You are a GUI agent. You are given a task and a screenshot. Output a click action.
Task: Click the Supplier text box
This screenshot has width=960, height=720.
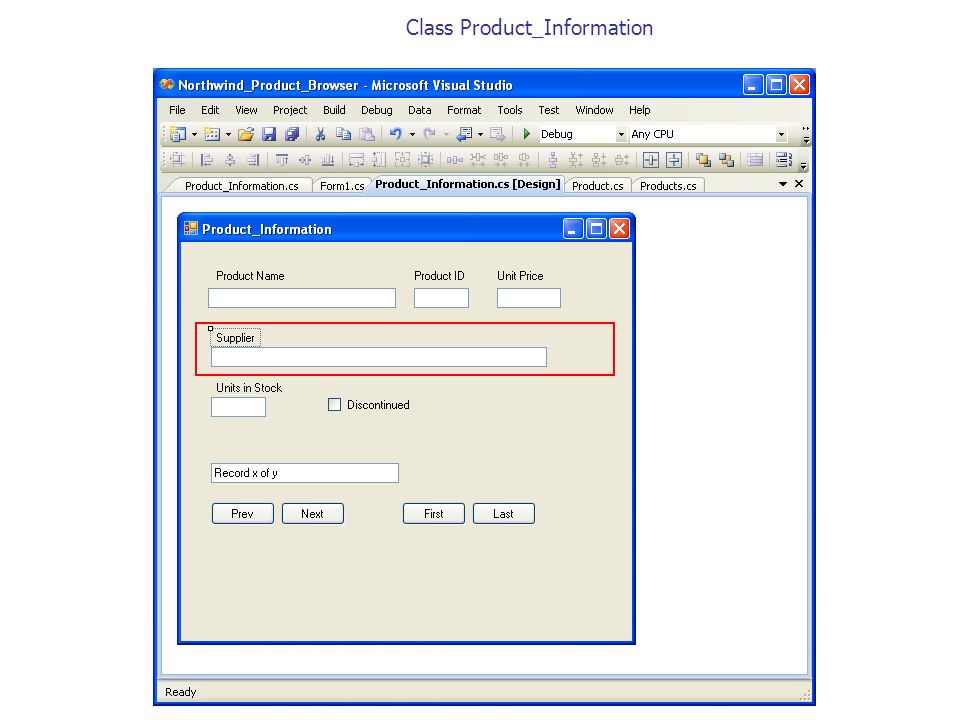[379, 357]
